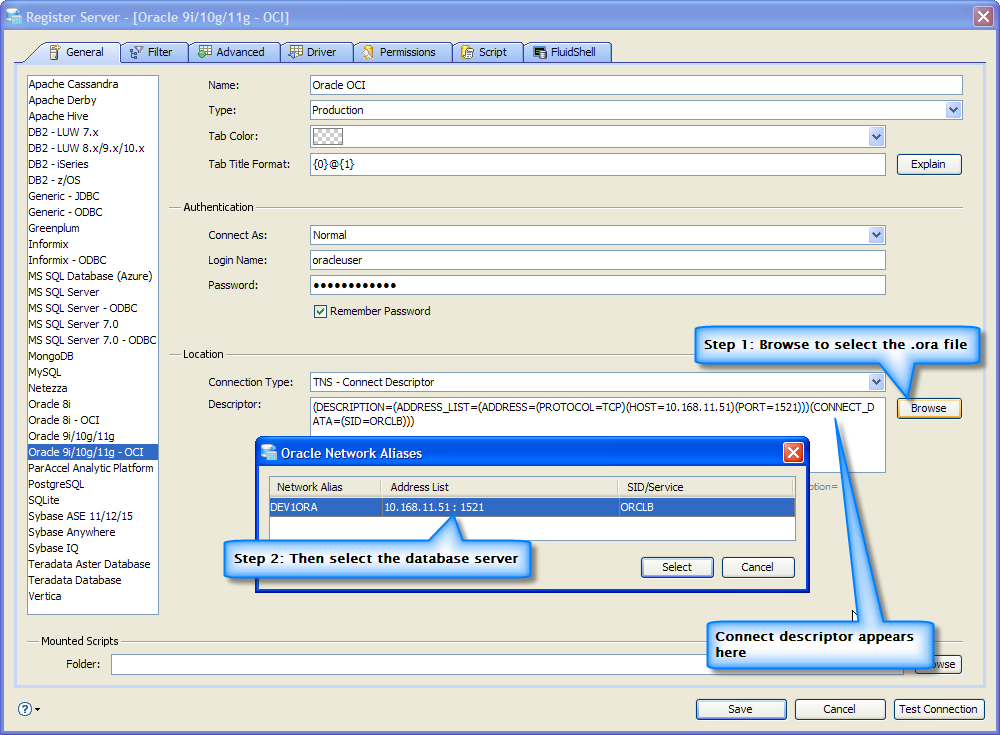Click the Password field
1000x735 pixels.
598,285
